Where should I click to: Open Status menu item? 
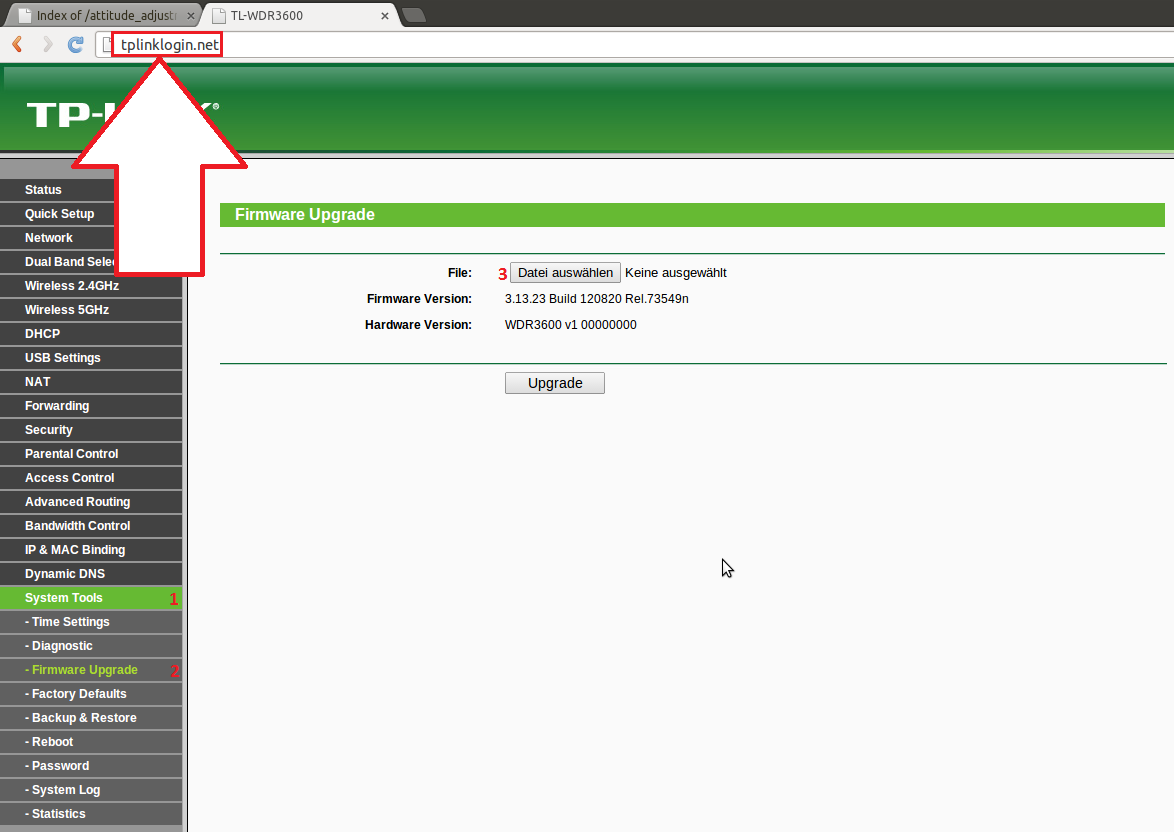click(91, 190)
